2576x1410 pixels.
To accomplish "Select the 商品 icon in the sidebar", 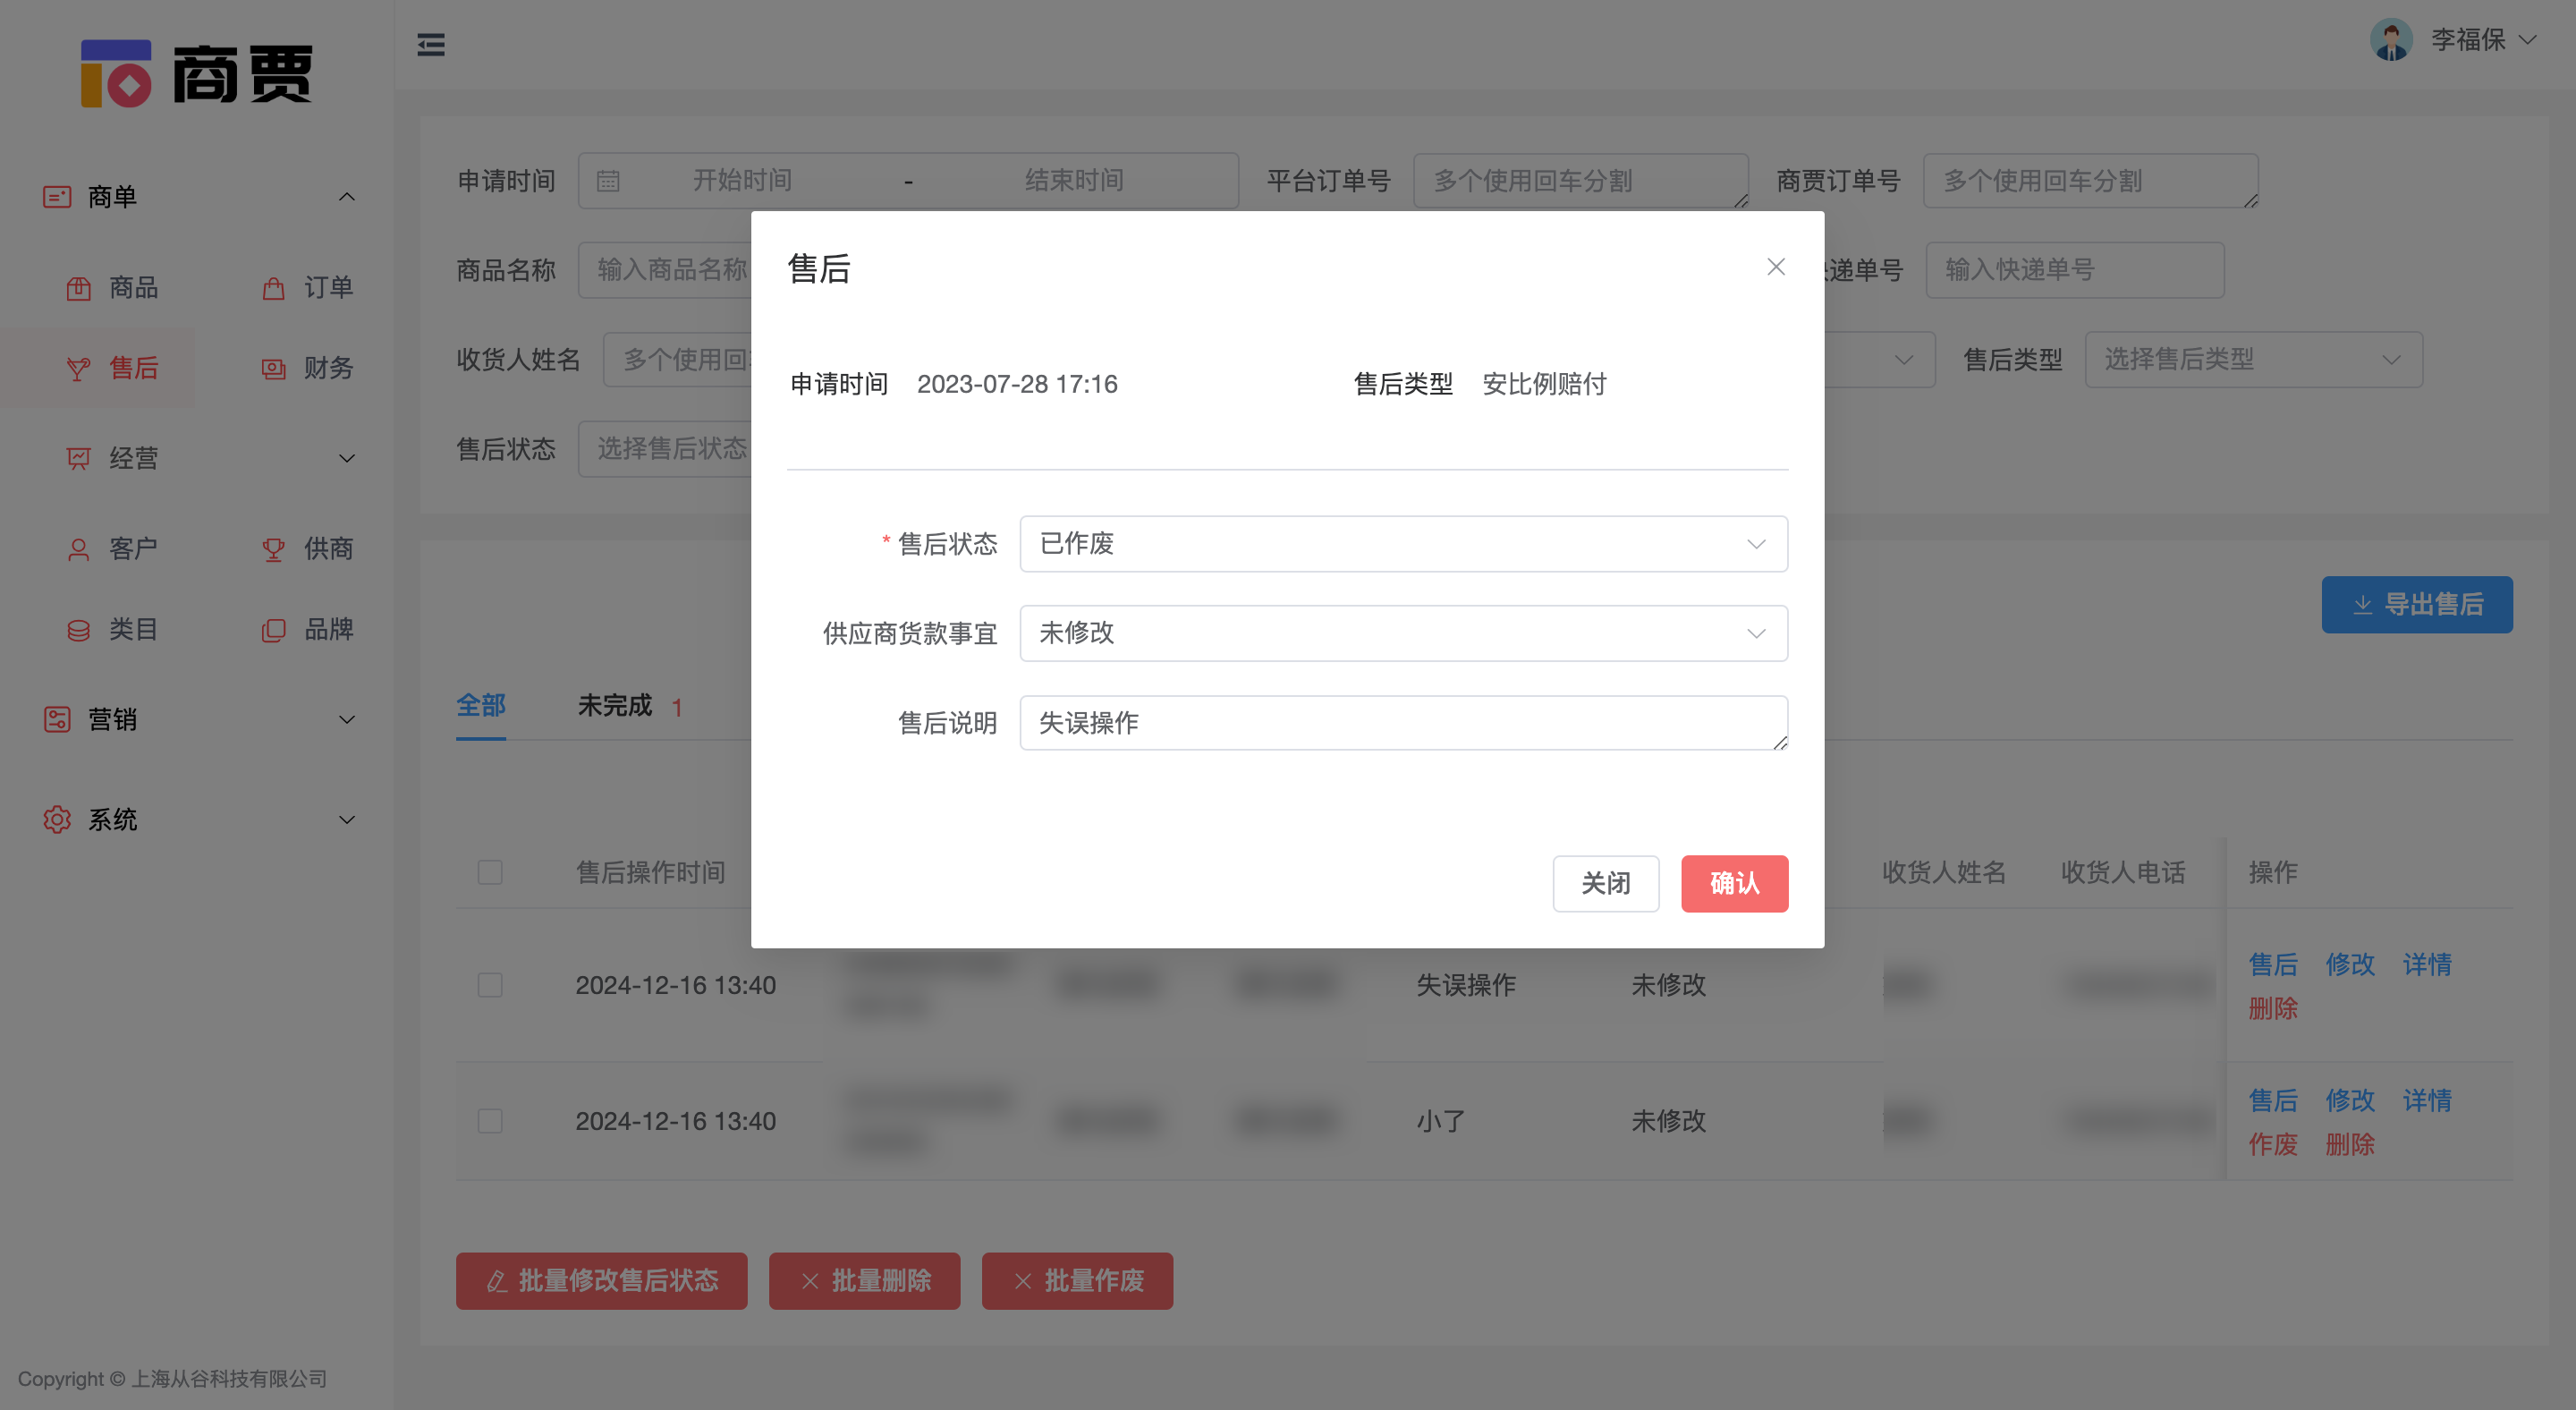I will pyautogui.click(x=79, y=288).
